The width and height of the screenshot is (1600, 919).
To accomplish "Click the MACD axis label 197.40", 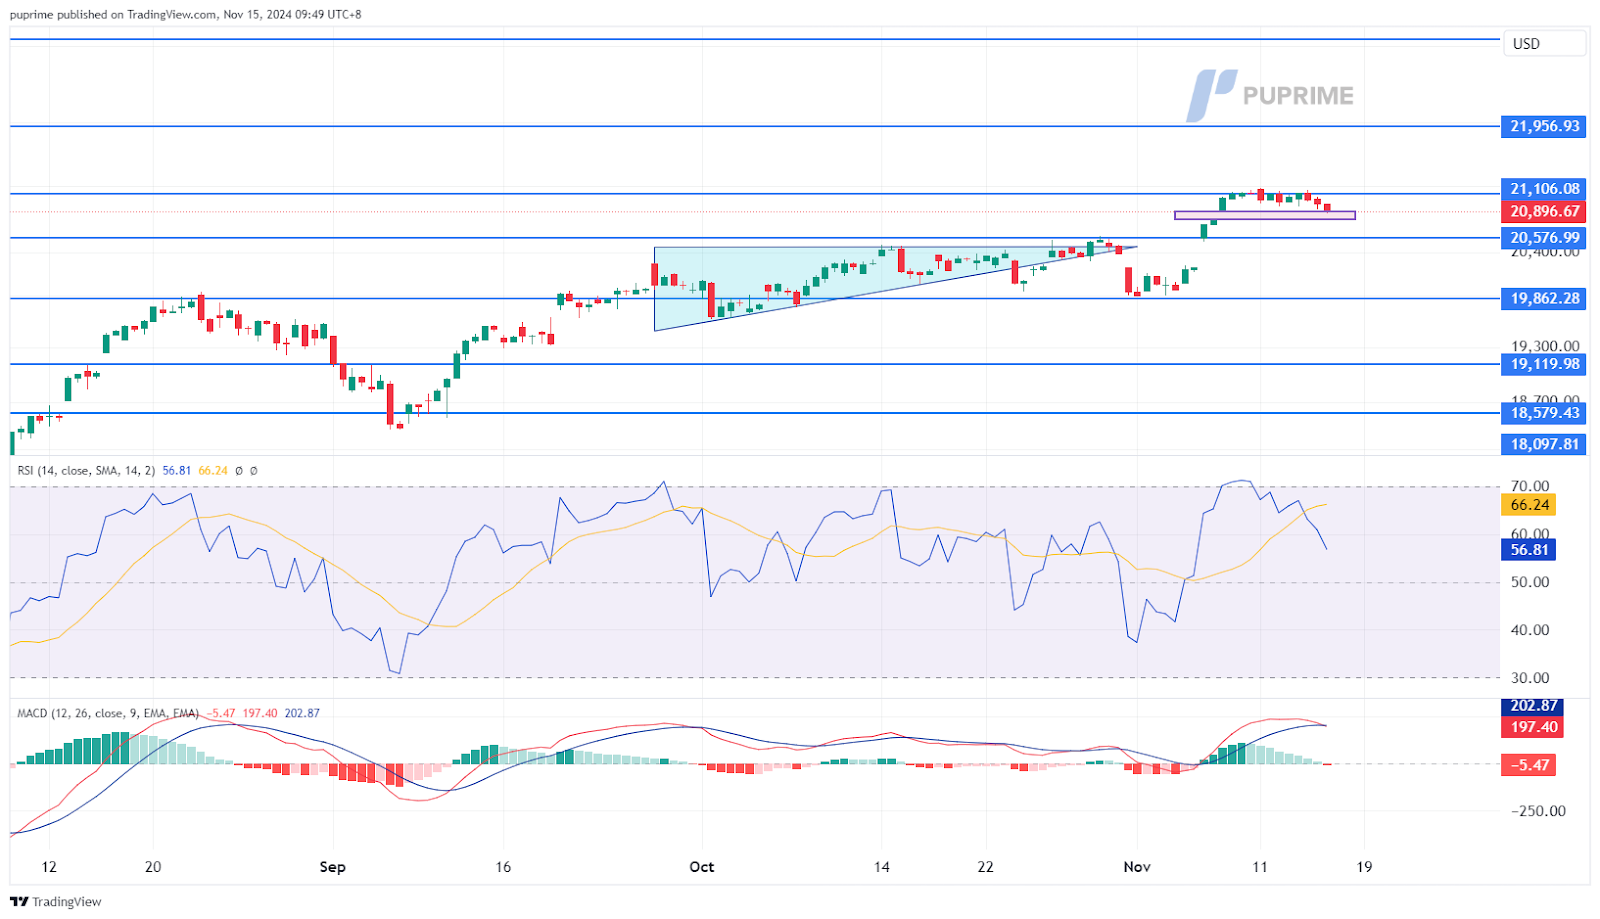I will [x=1533, y=727].
